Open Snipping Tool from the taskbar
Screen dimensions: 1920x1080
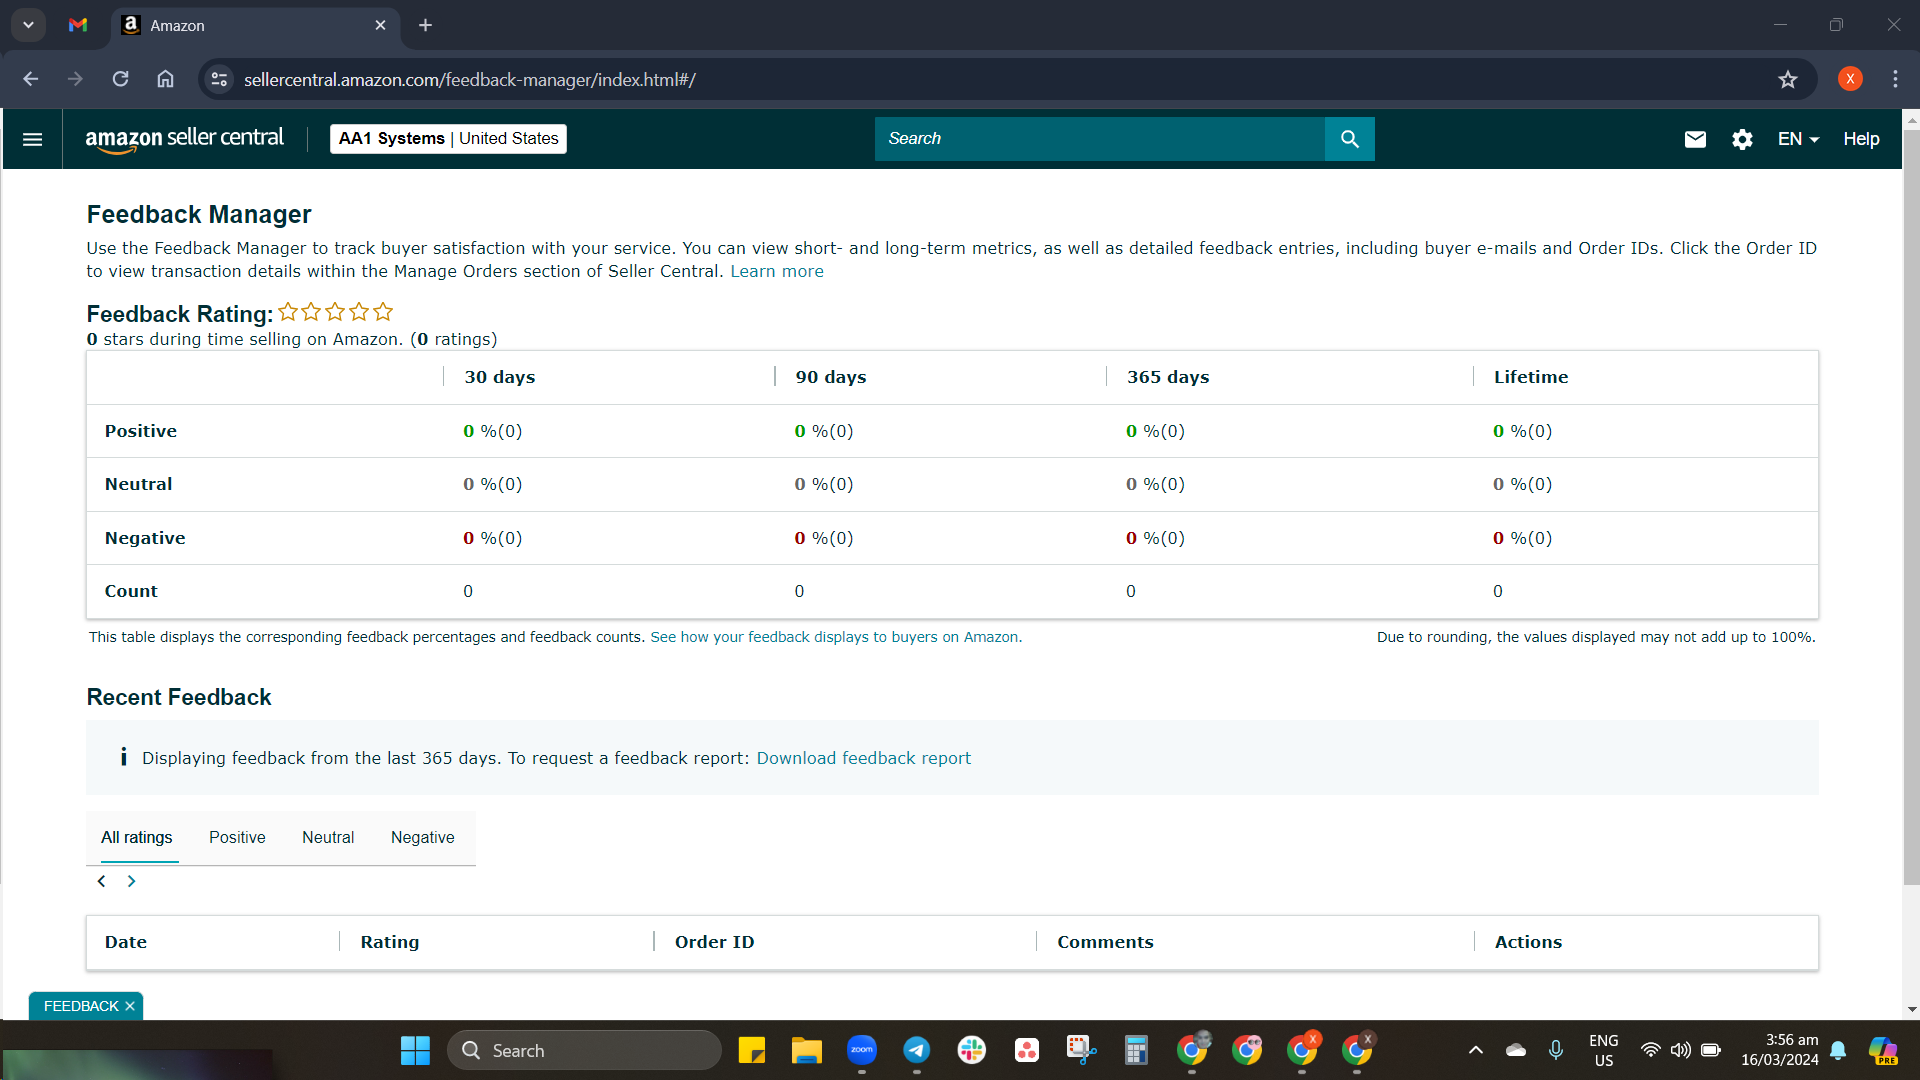1081,1050
